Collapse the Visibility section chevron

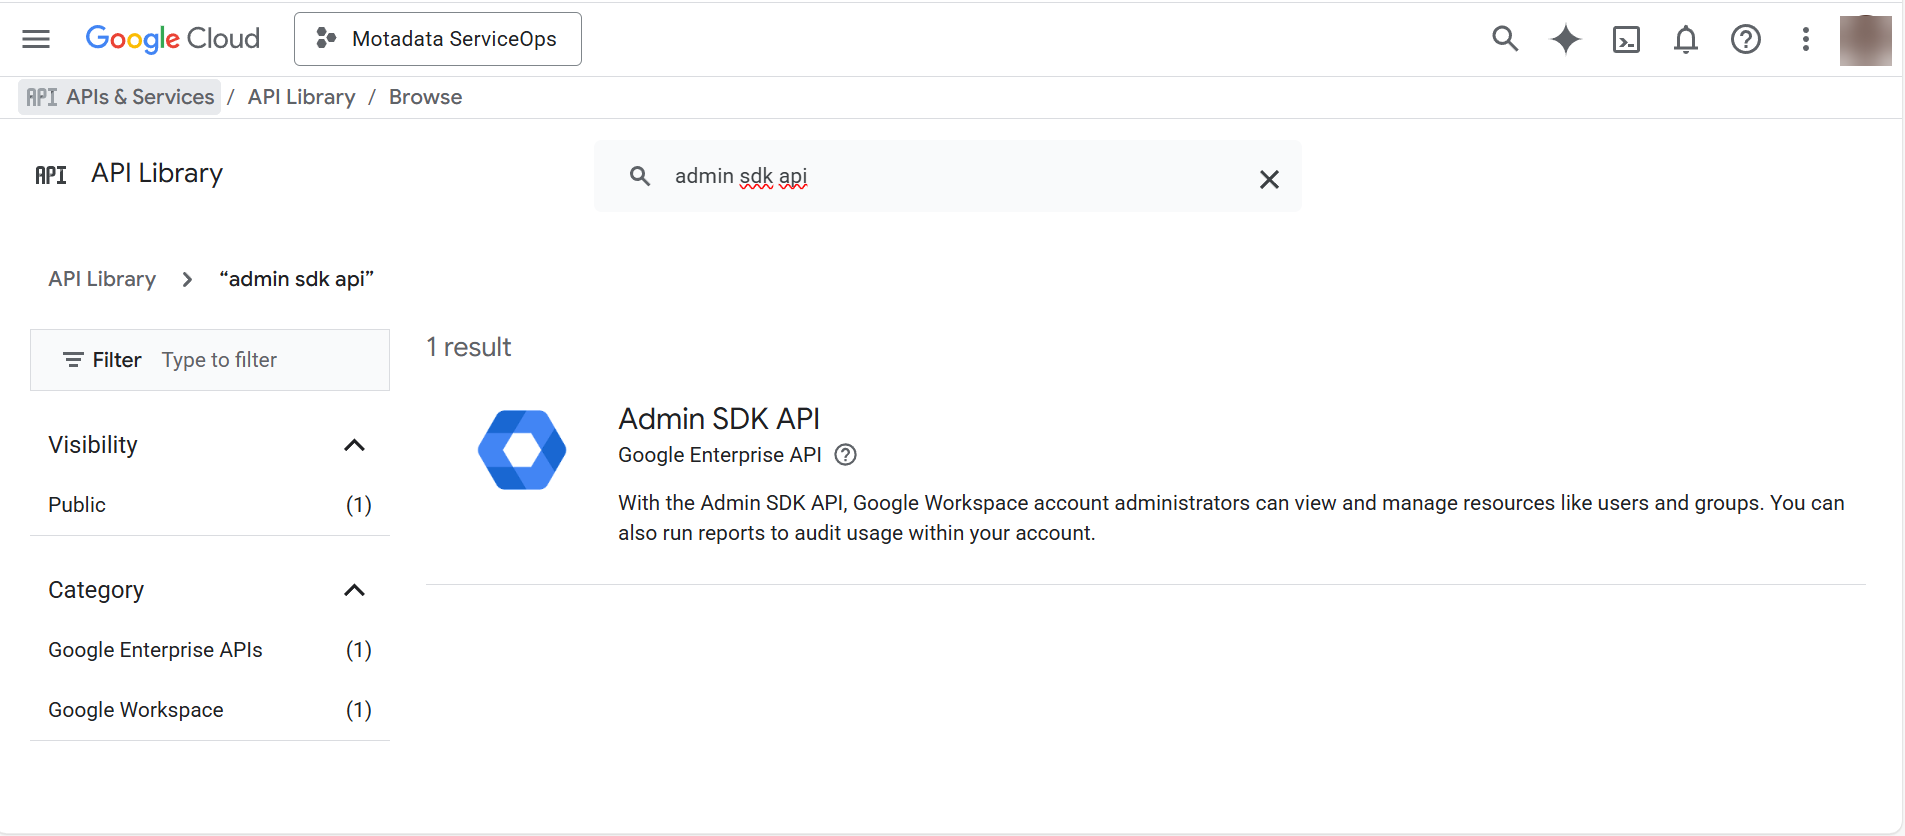(354, 445)
